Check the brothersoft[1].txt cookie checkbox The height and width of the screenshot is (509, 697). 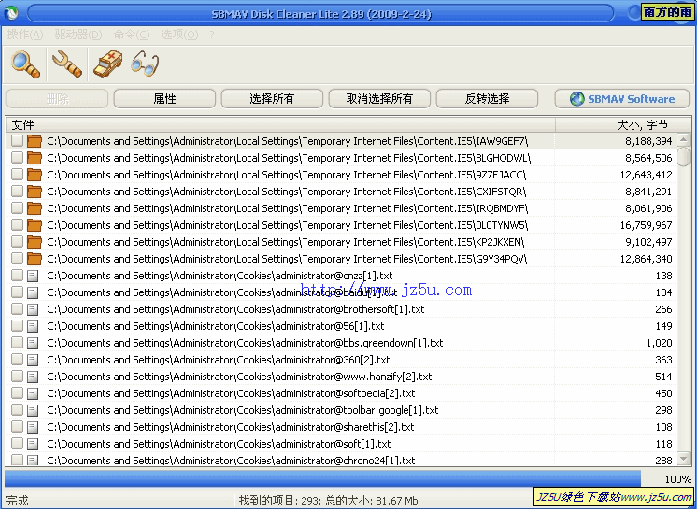click(x=17, y=309)
